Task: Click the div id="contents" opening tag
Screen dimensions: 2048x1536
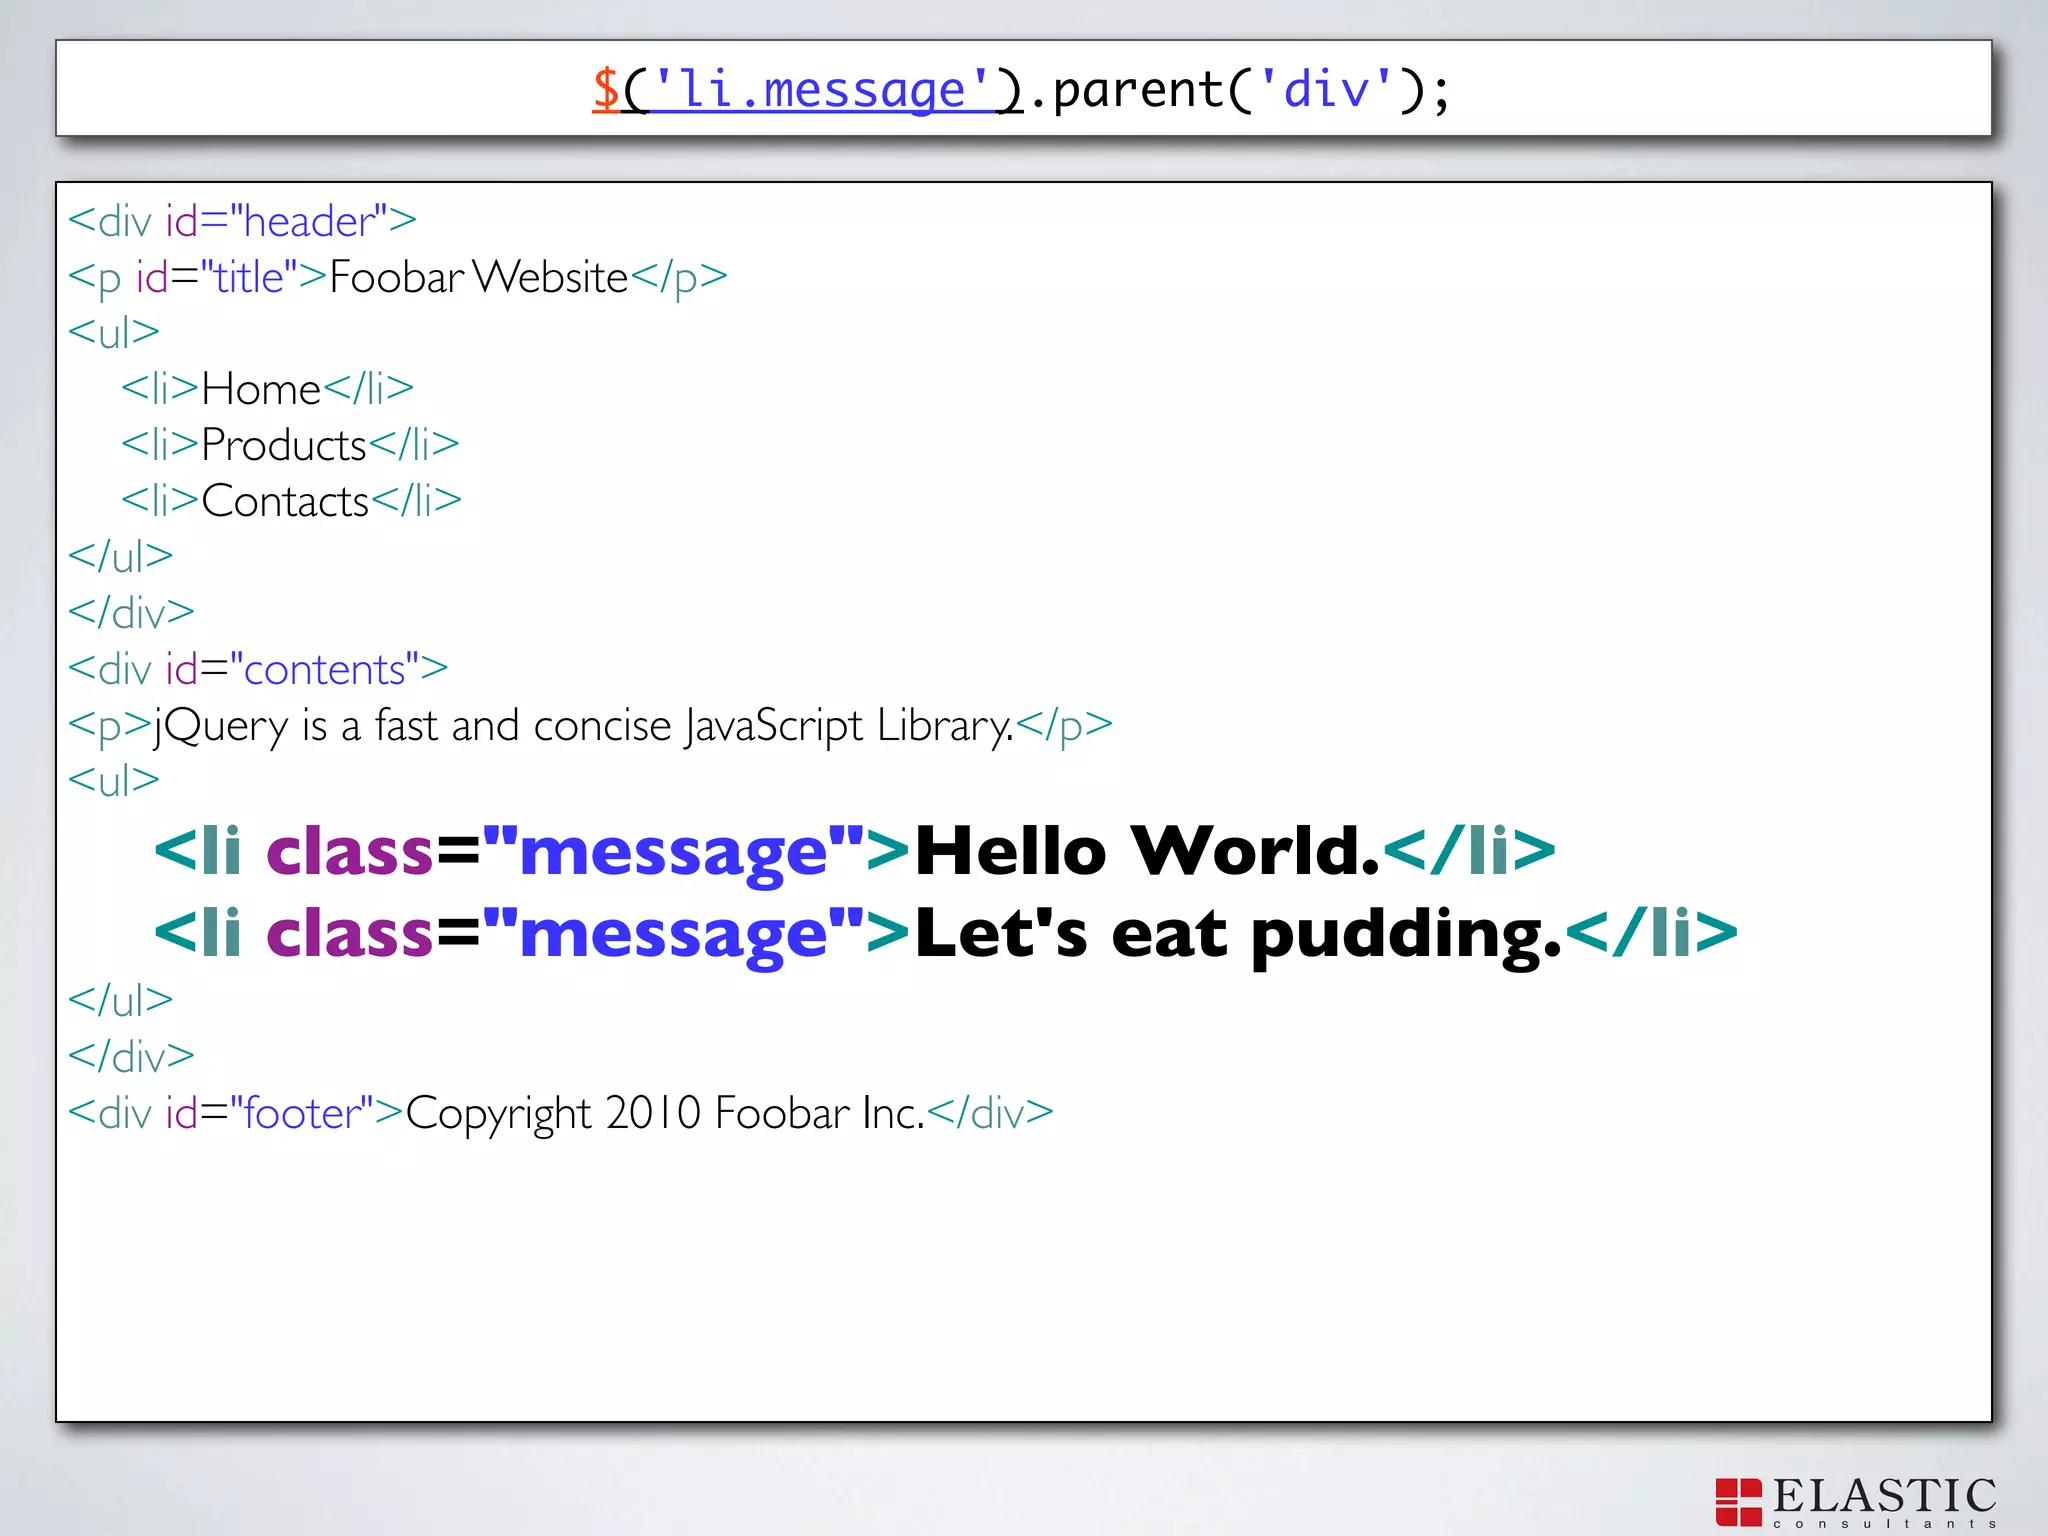Action: pyautogui.click(x=258, y=669)
